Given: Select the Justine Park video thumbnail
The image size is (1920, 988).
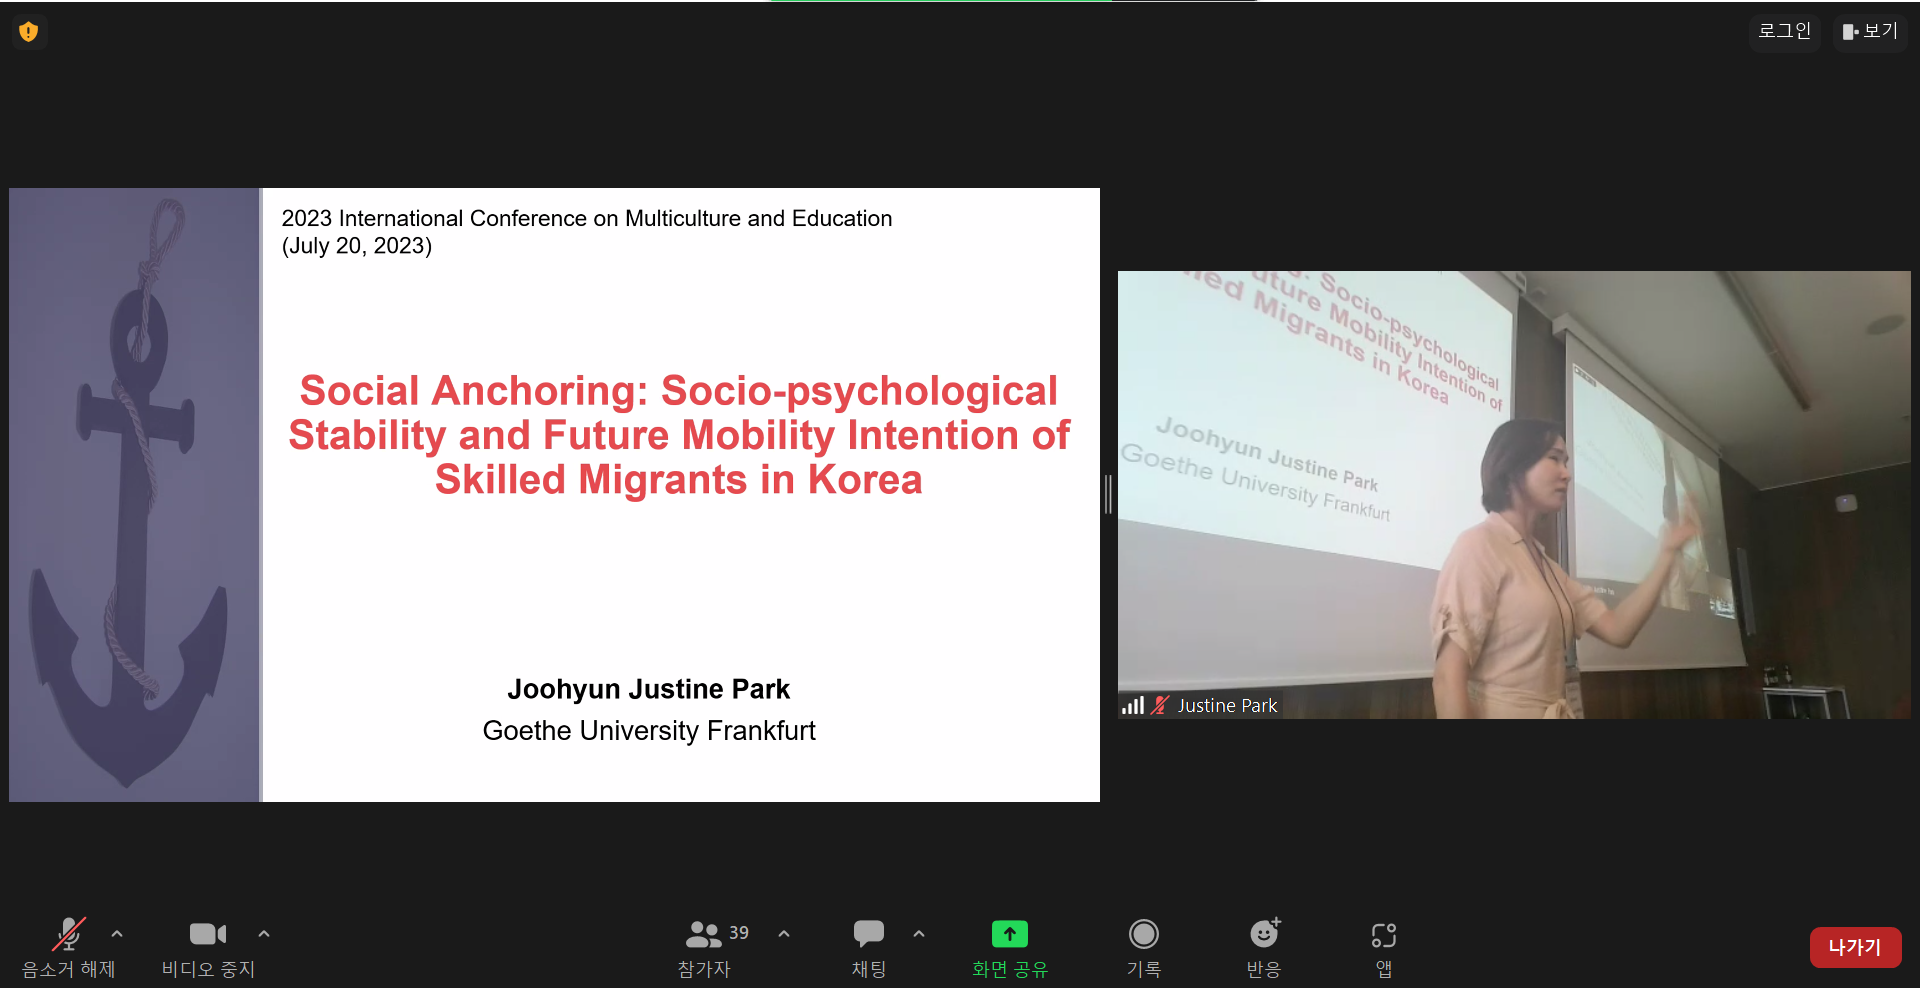Looking at the screenshot, I should tap(1514, 495).
